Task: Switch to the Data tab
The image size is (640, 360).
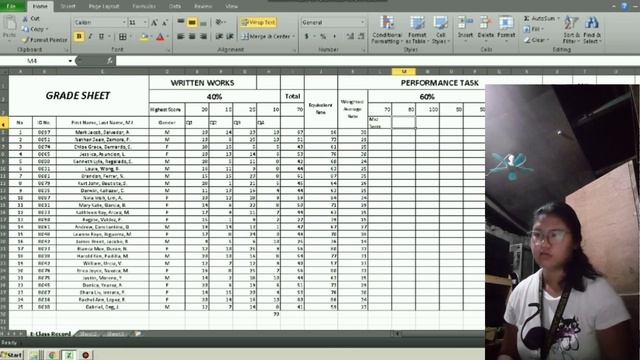Action: (x=175, y=6)
